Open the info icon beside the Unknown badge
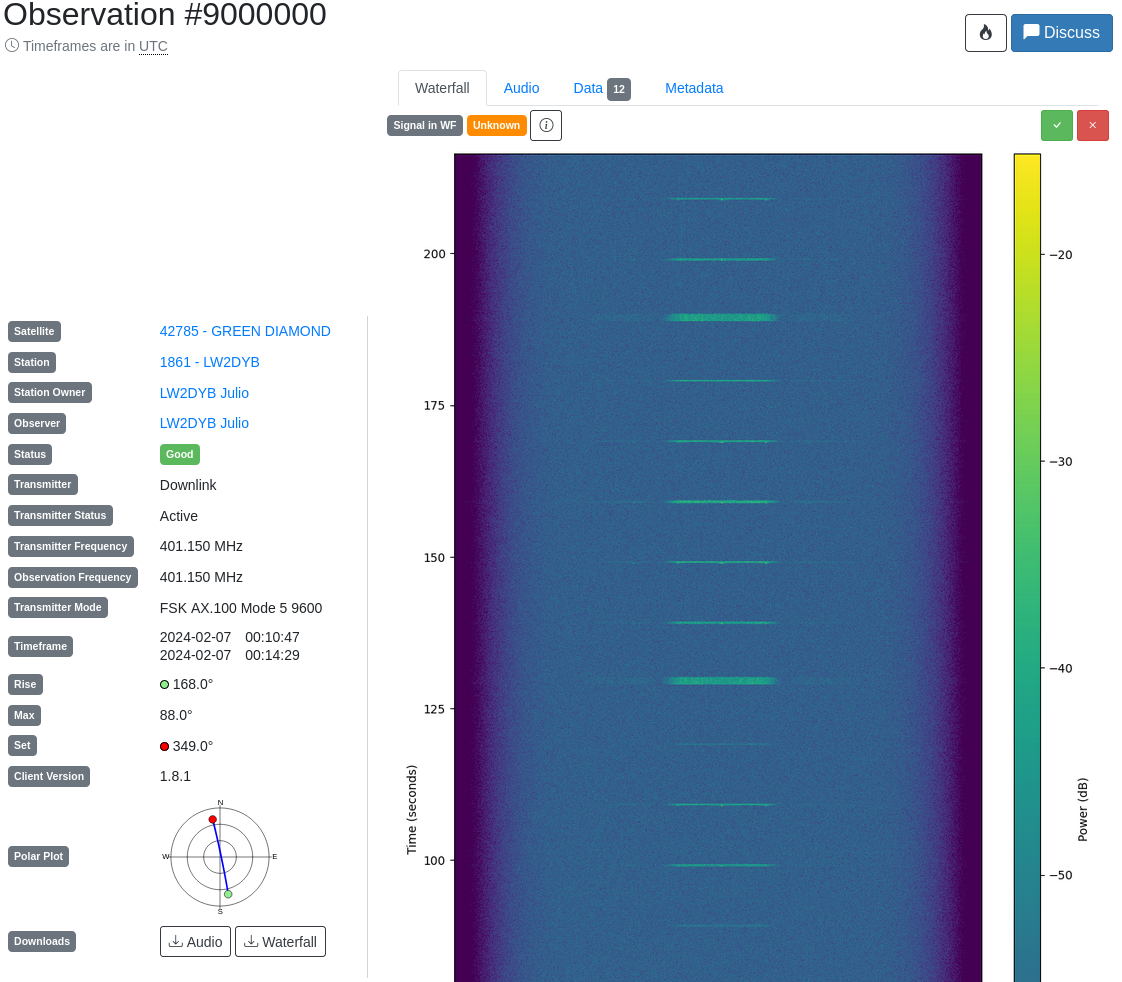 click(x=545, y=125)
